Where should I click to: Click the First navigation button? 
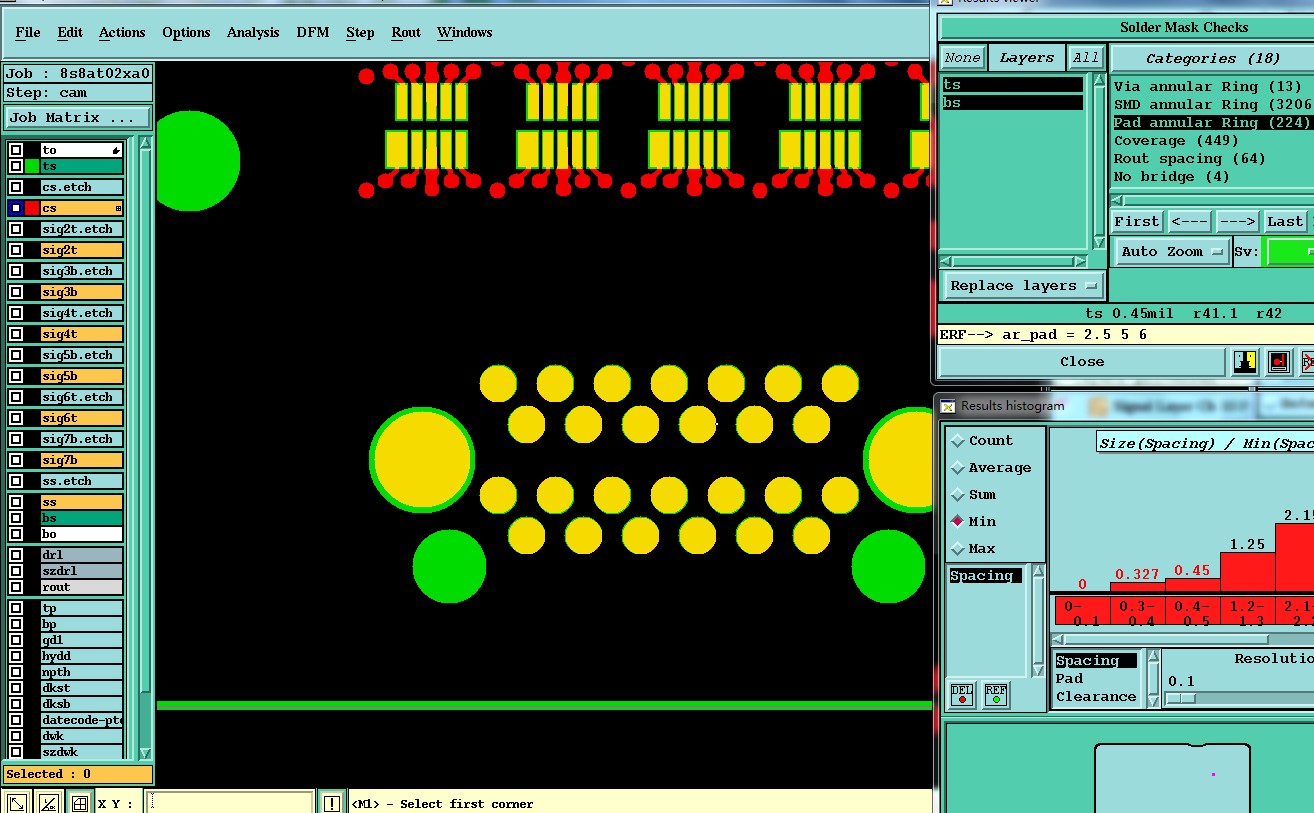tap(1137, 222)
